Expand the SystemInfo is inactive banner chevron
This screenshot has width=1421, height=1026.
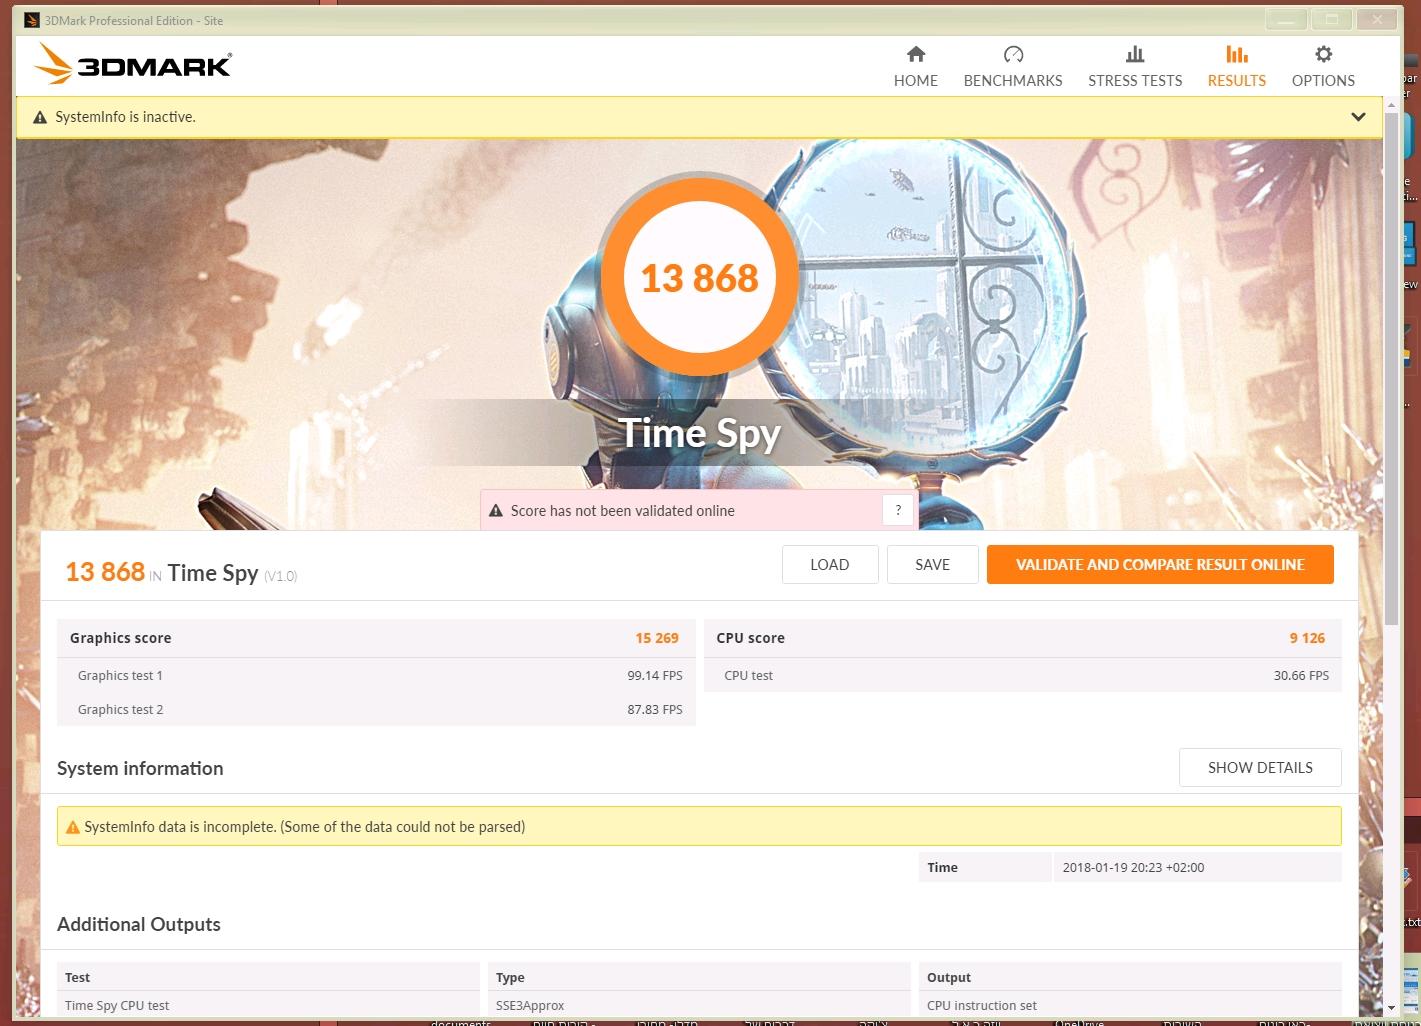point(1358,117)
